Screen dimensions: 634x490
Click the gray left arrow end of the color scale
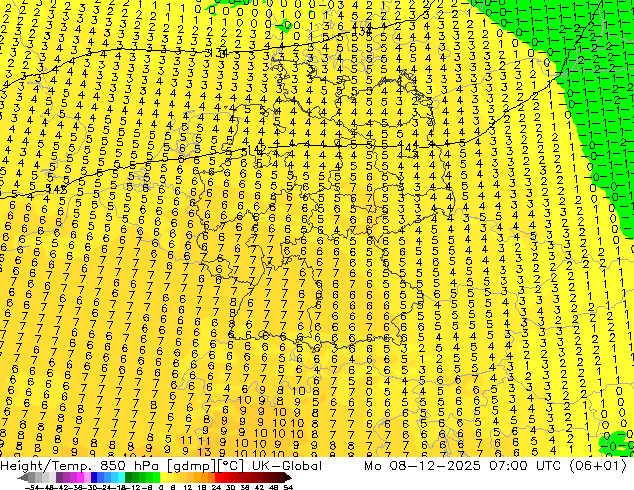(x=22, y=477)
